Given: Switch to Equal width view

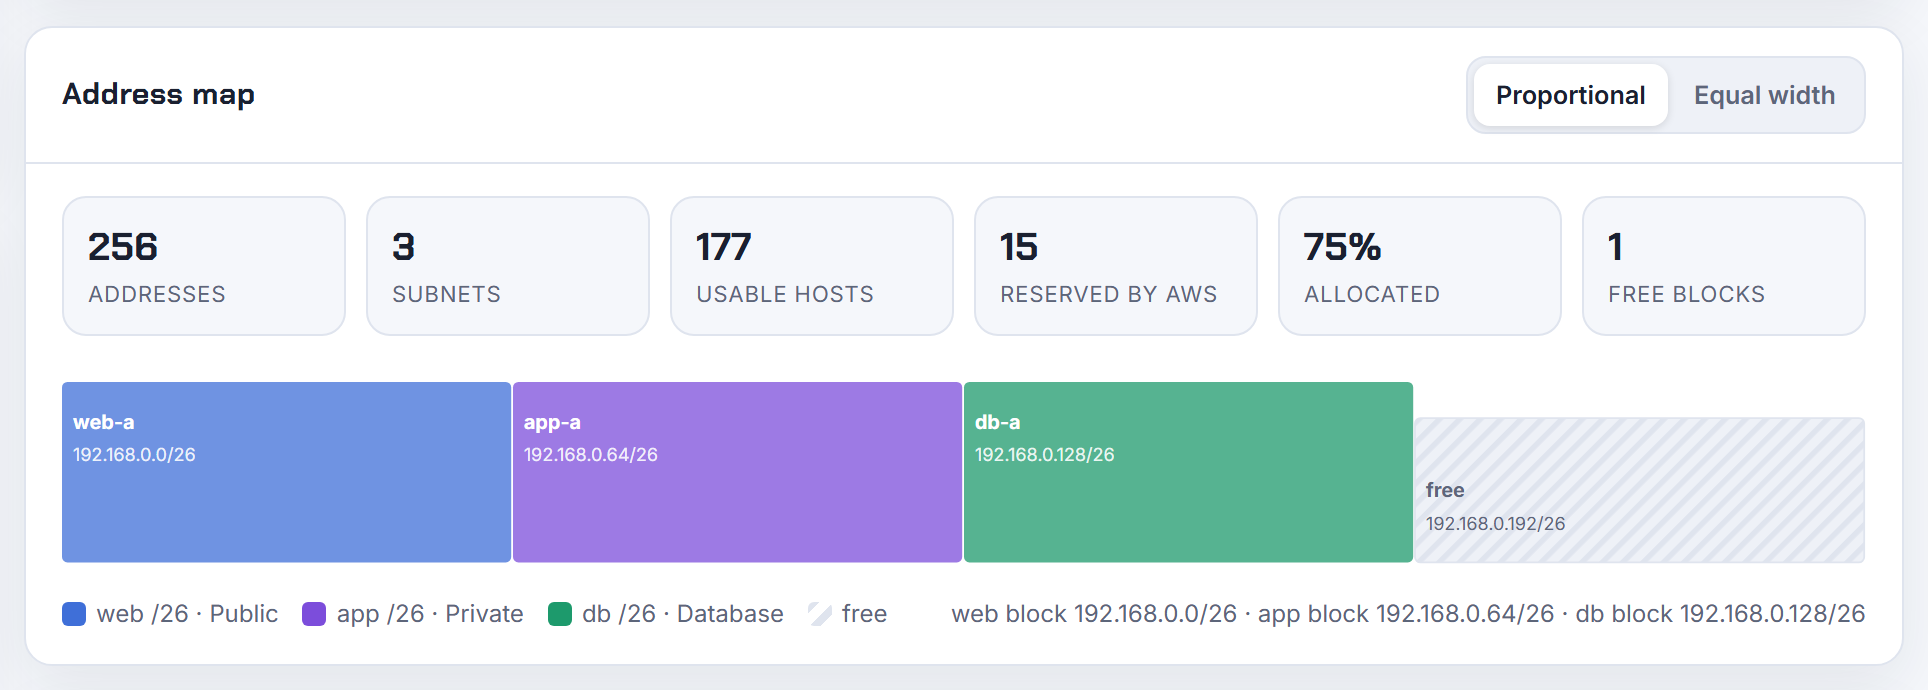Looking at the screenshot, I should [1764, 95].
